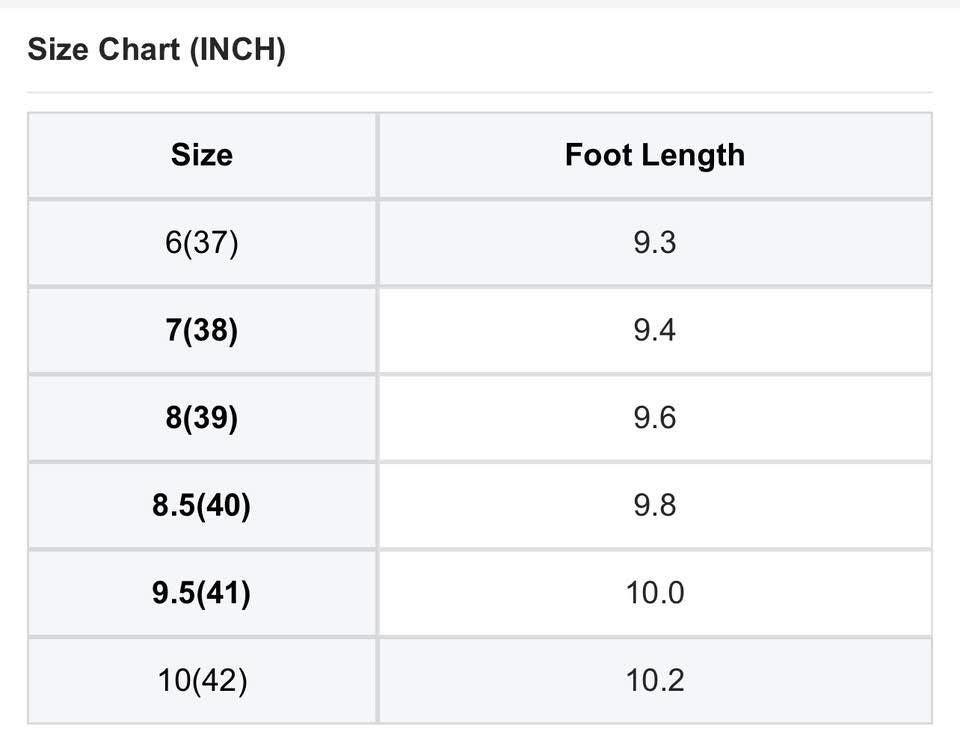This screenshot has width=960, height=744.
Task: Click the column border between the two headers
Action: pyautogui.click(x=377, y=155)
